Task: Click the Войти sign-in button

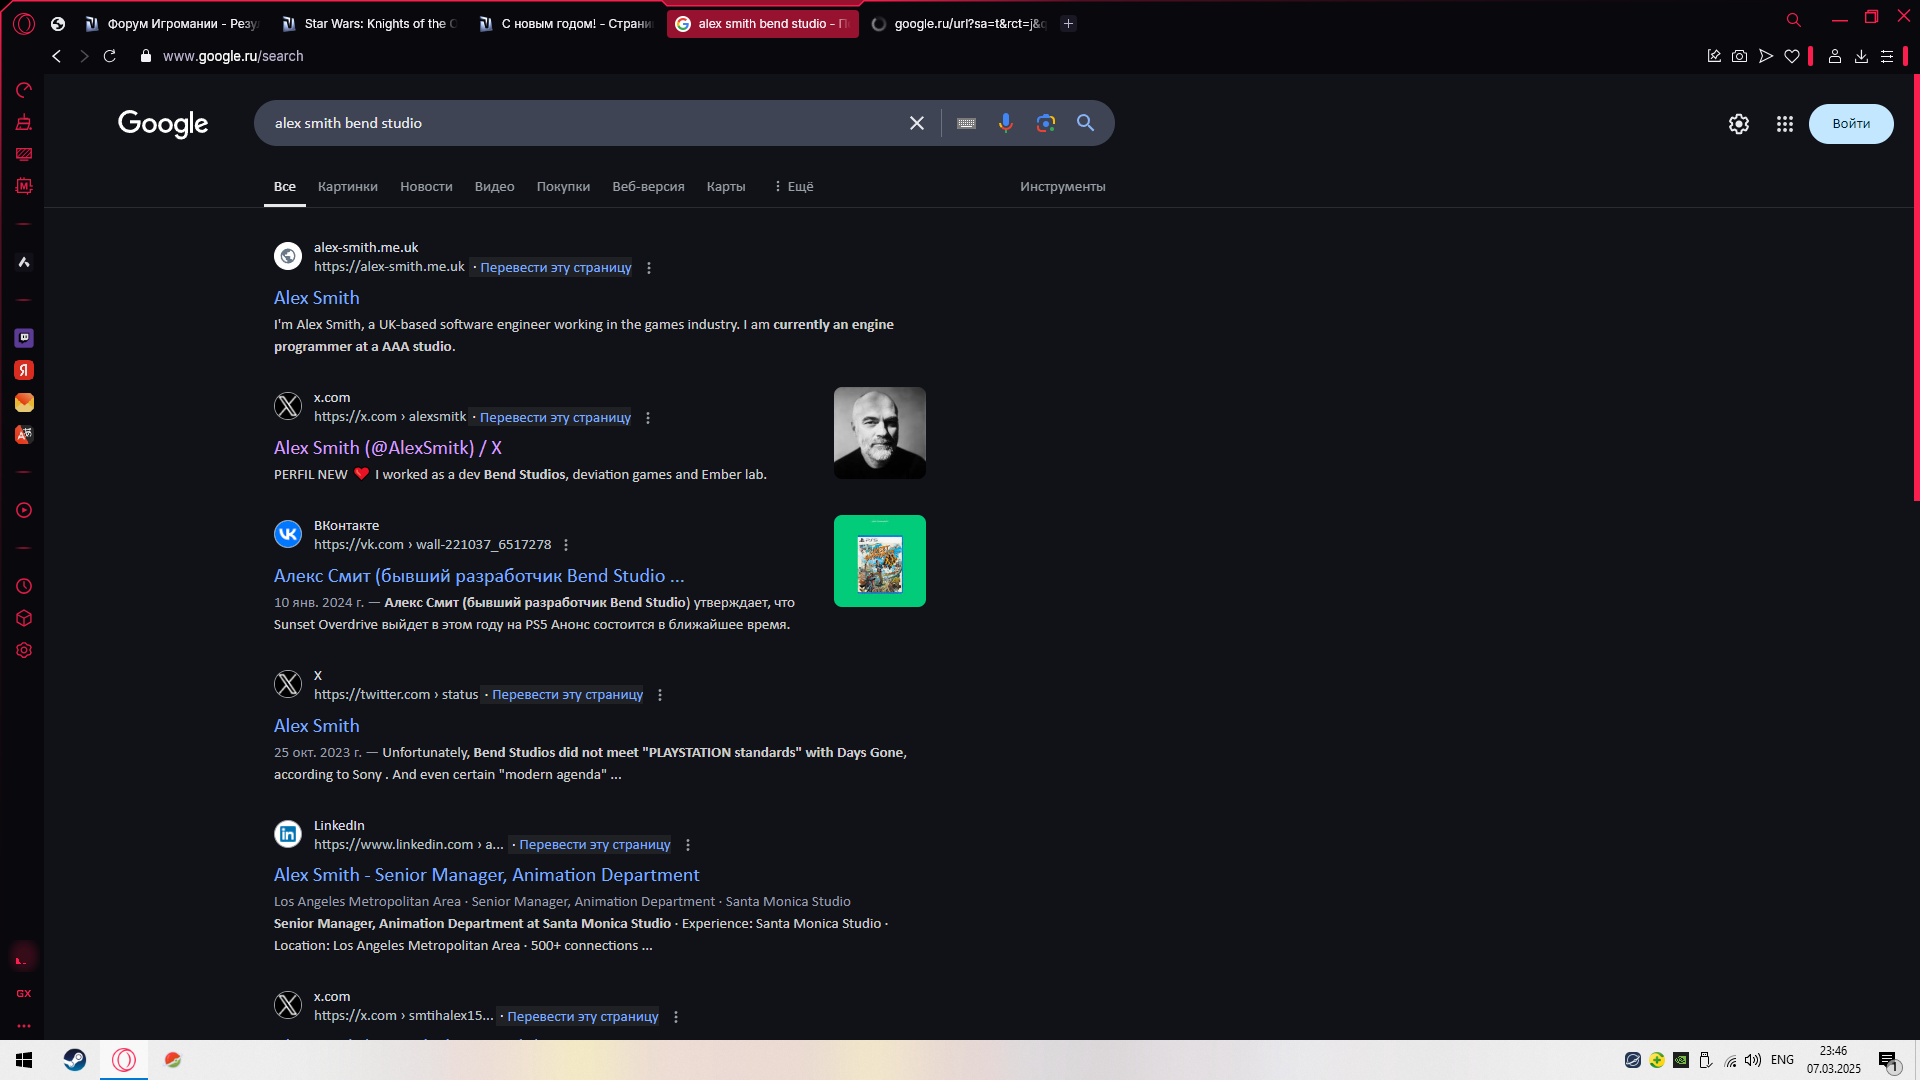Action: [1851, 124]
